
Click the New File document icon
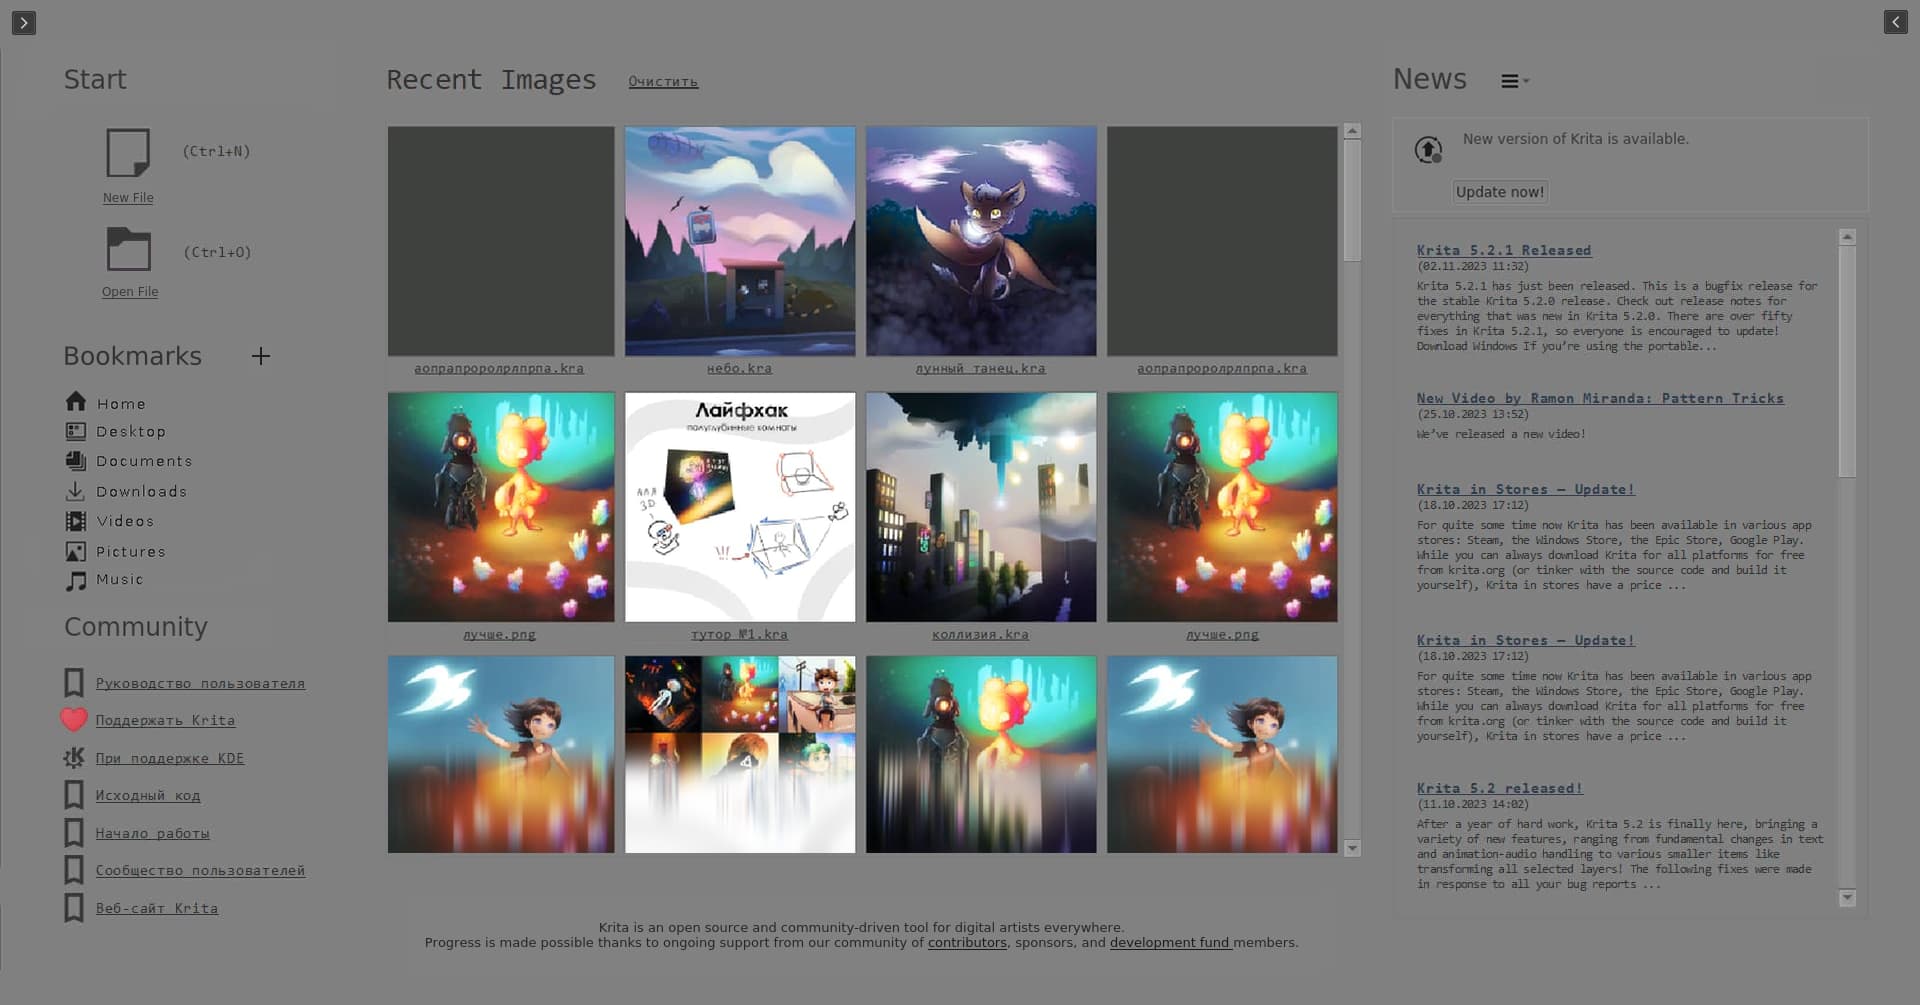click(128, 153)
